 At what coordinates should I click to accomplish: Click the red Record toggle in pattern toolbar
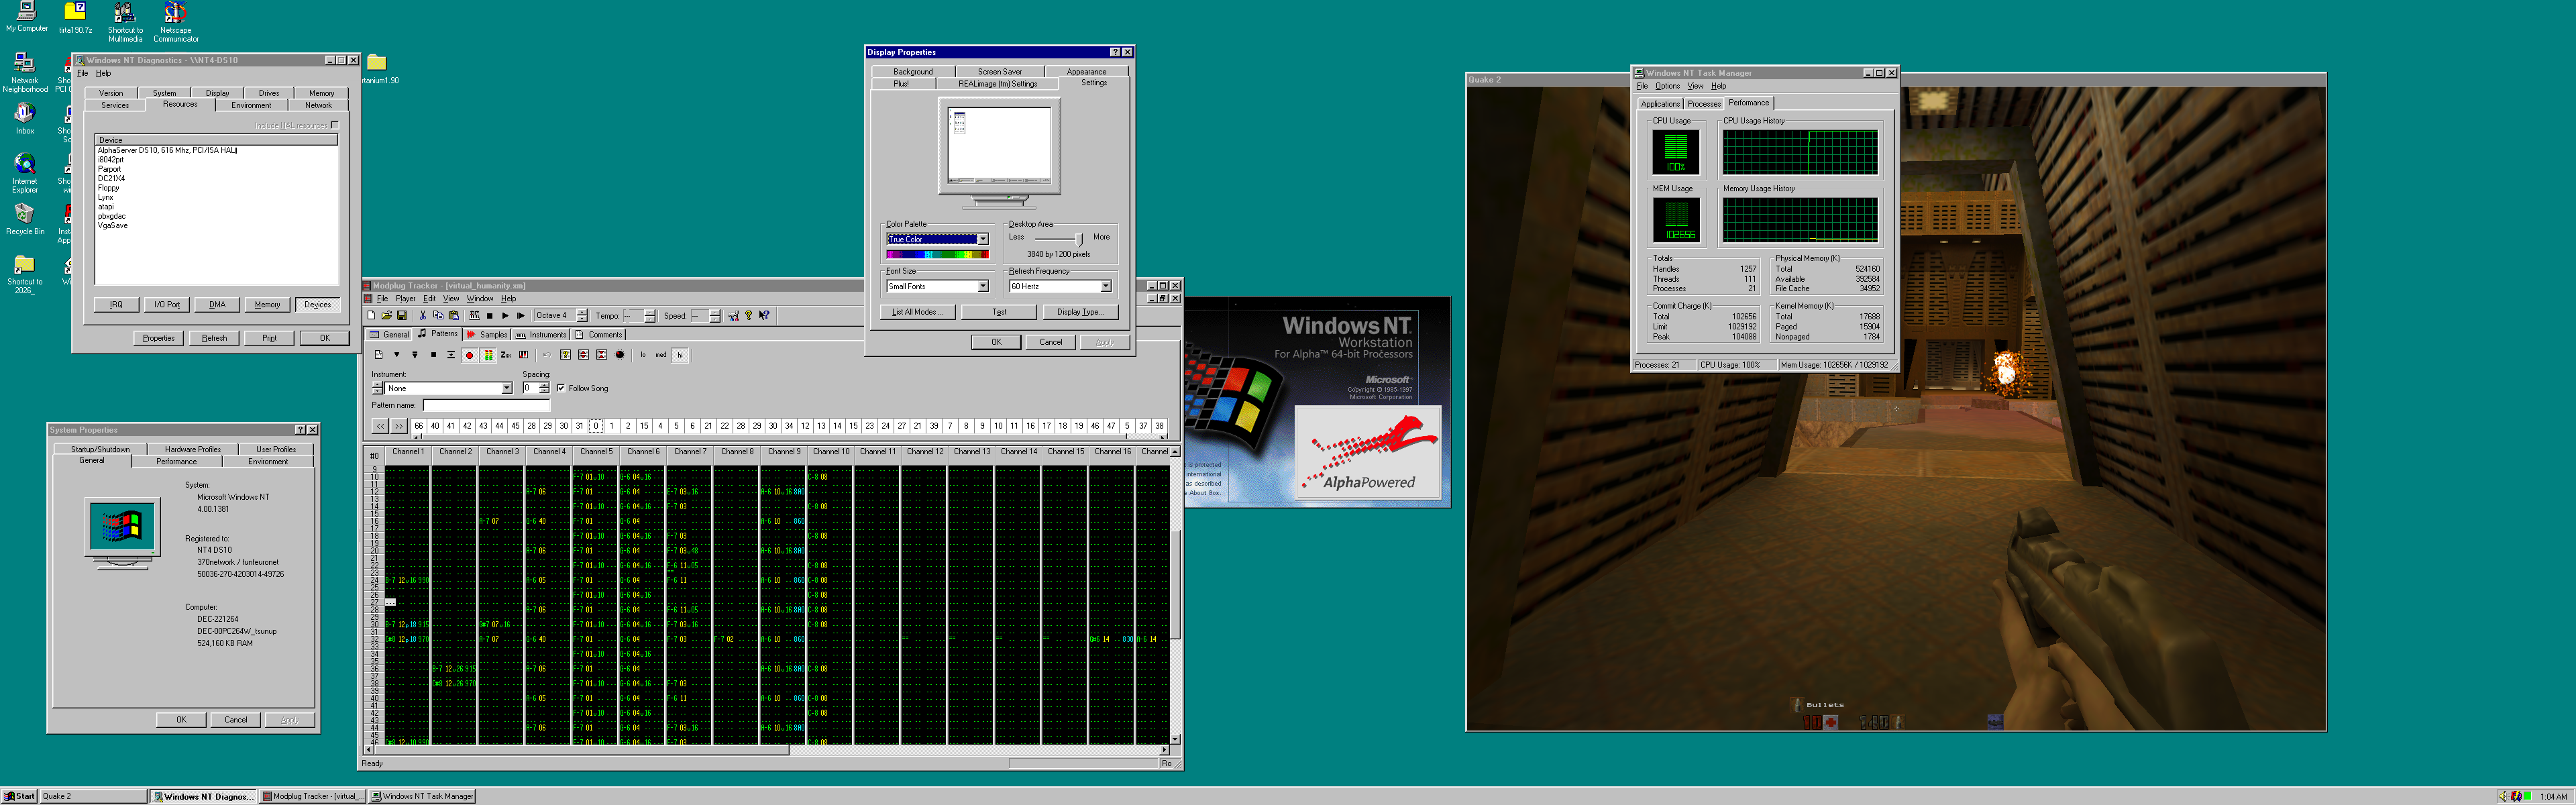469,355
